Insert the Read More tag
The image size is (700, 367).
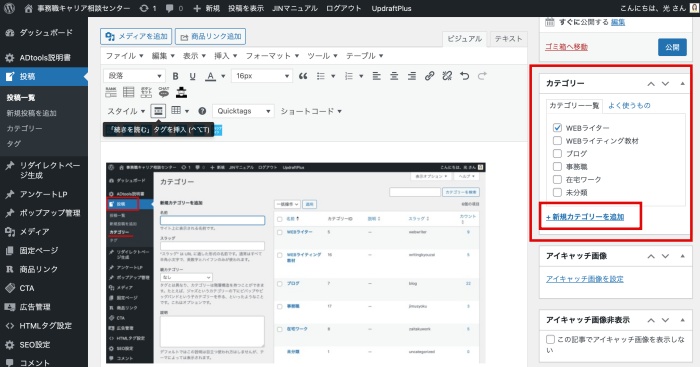pyautogui.click(x=158, y=111)
